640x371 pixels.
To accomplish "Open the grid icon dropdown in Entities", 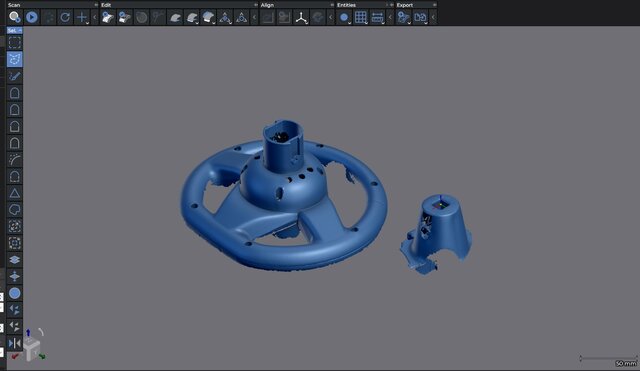I will pos(361,17).
